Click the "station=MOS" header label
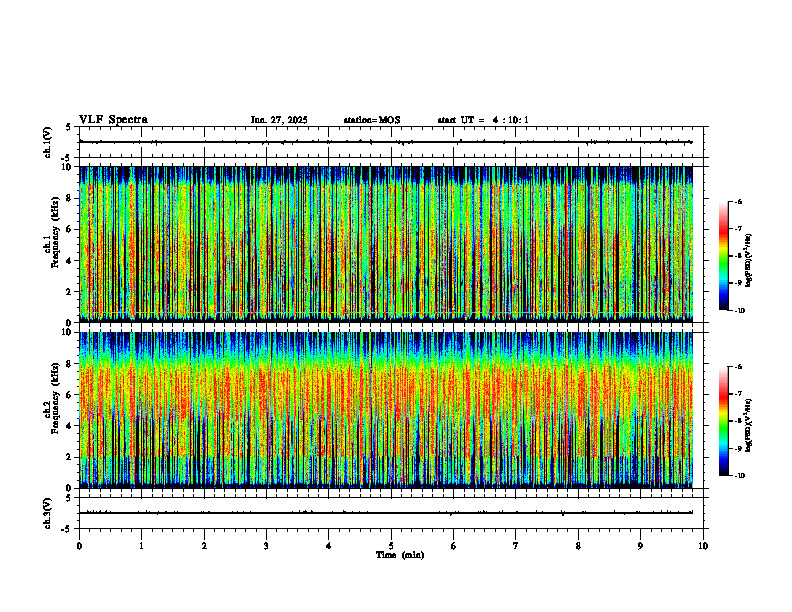The image size is (792, 612). tap(372, 120)
